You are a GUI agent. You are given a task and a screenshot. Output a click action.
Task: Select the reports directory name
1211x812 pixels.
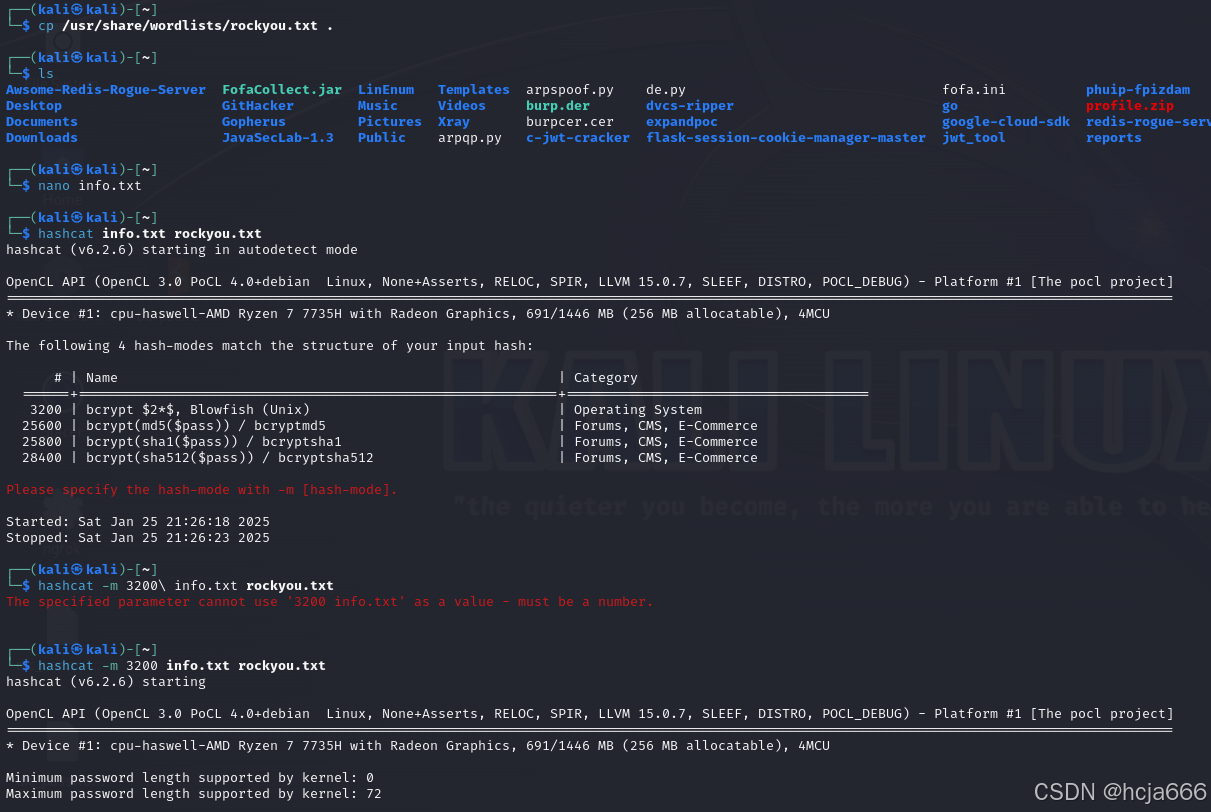1114,138
